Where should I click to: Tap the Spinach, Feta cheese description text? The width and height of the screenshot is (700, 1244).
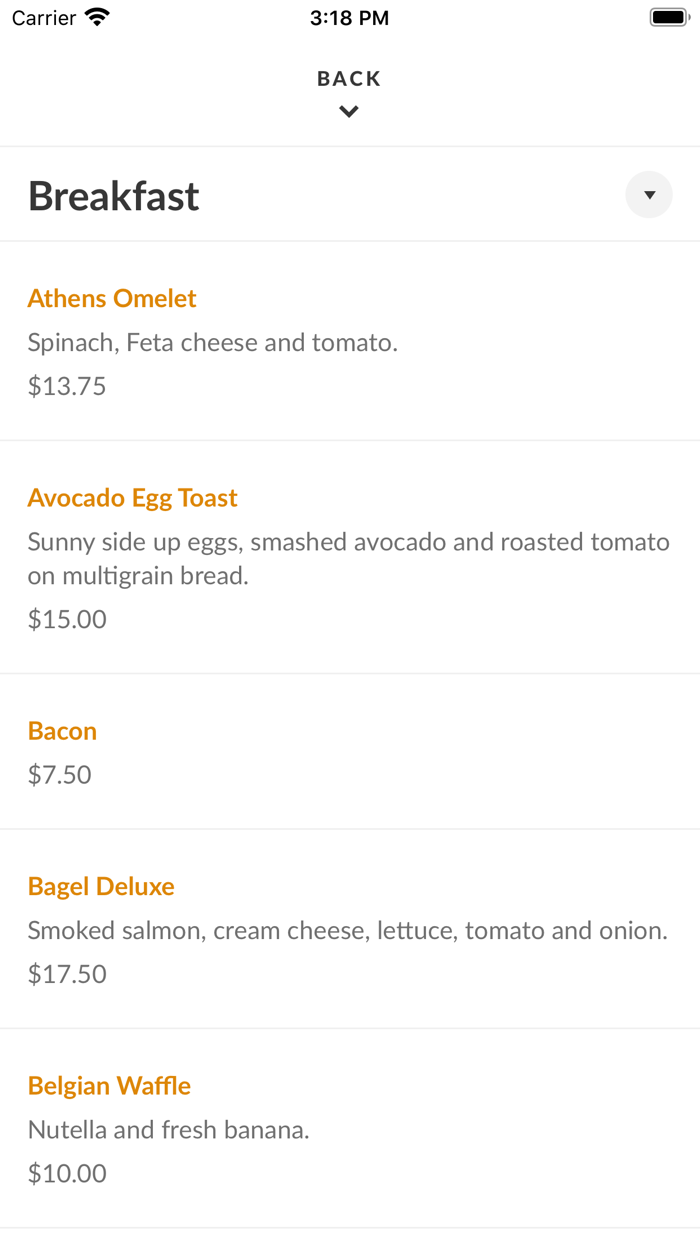tap(213, 343)
